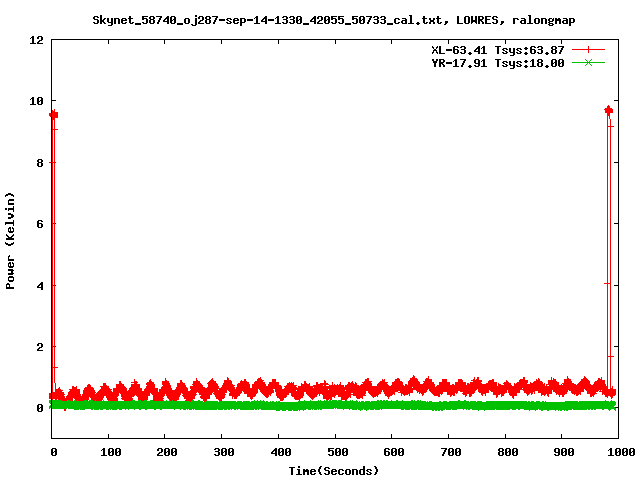
Task: Select the YR-17.91 Tsys:18.00 legend label
Action: 498,63
